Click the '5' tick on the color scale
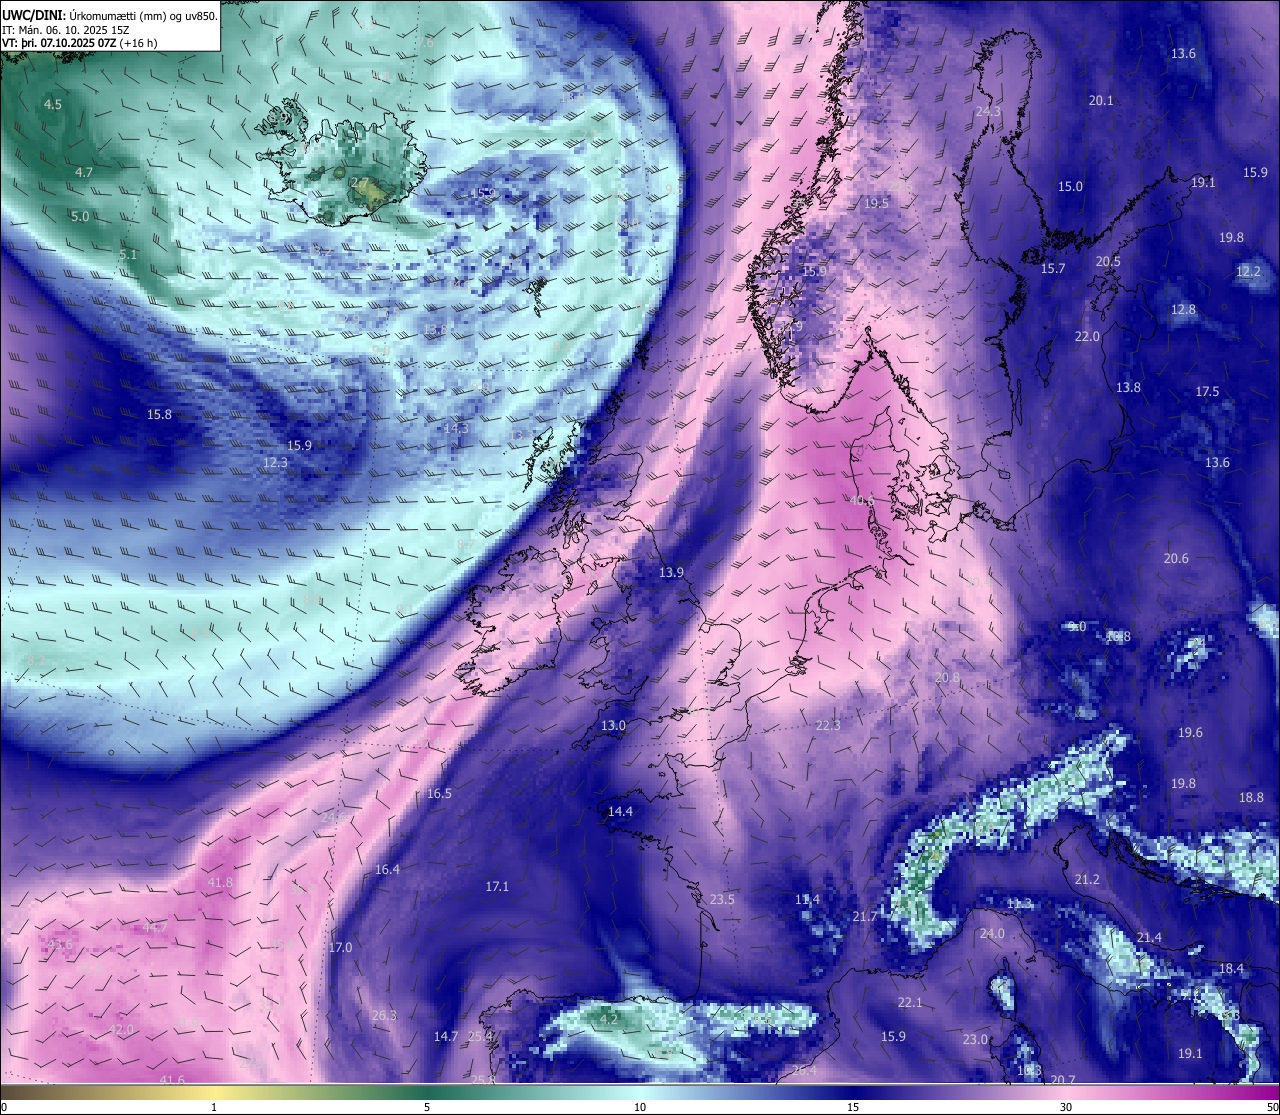Viewport: 1280px width, 1115px height. coord(427,1108)
